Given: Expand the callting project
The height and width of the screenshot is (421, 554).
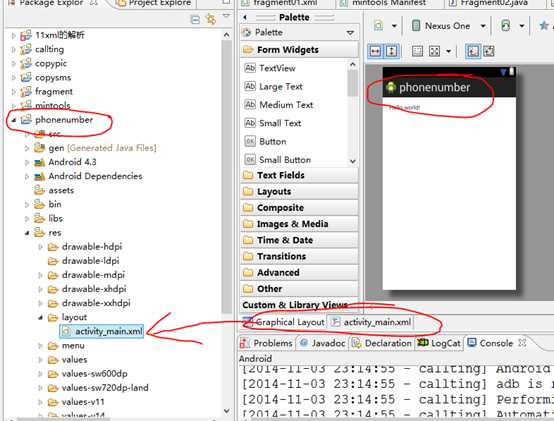Looking at the screenshot, I should coord(13,49).
